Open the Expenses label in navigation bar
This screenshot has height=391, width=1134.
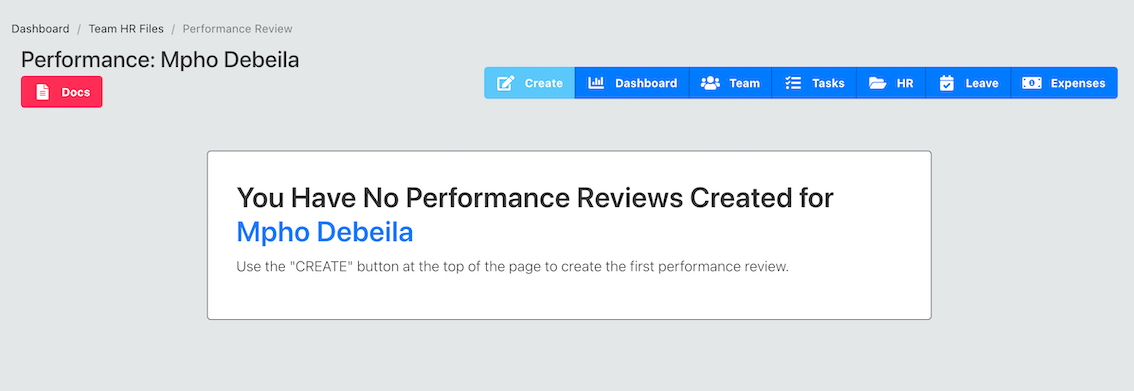[x=1078, y=83]
